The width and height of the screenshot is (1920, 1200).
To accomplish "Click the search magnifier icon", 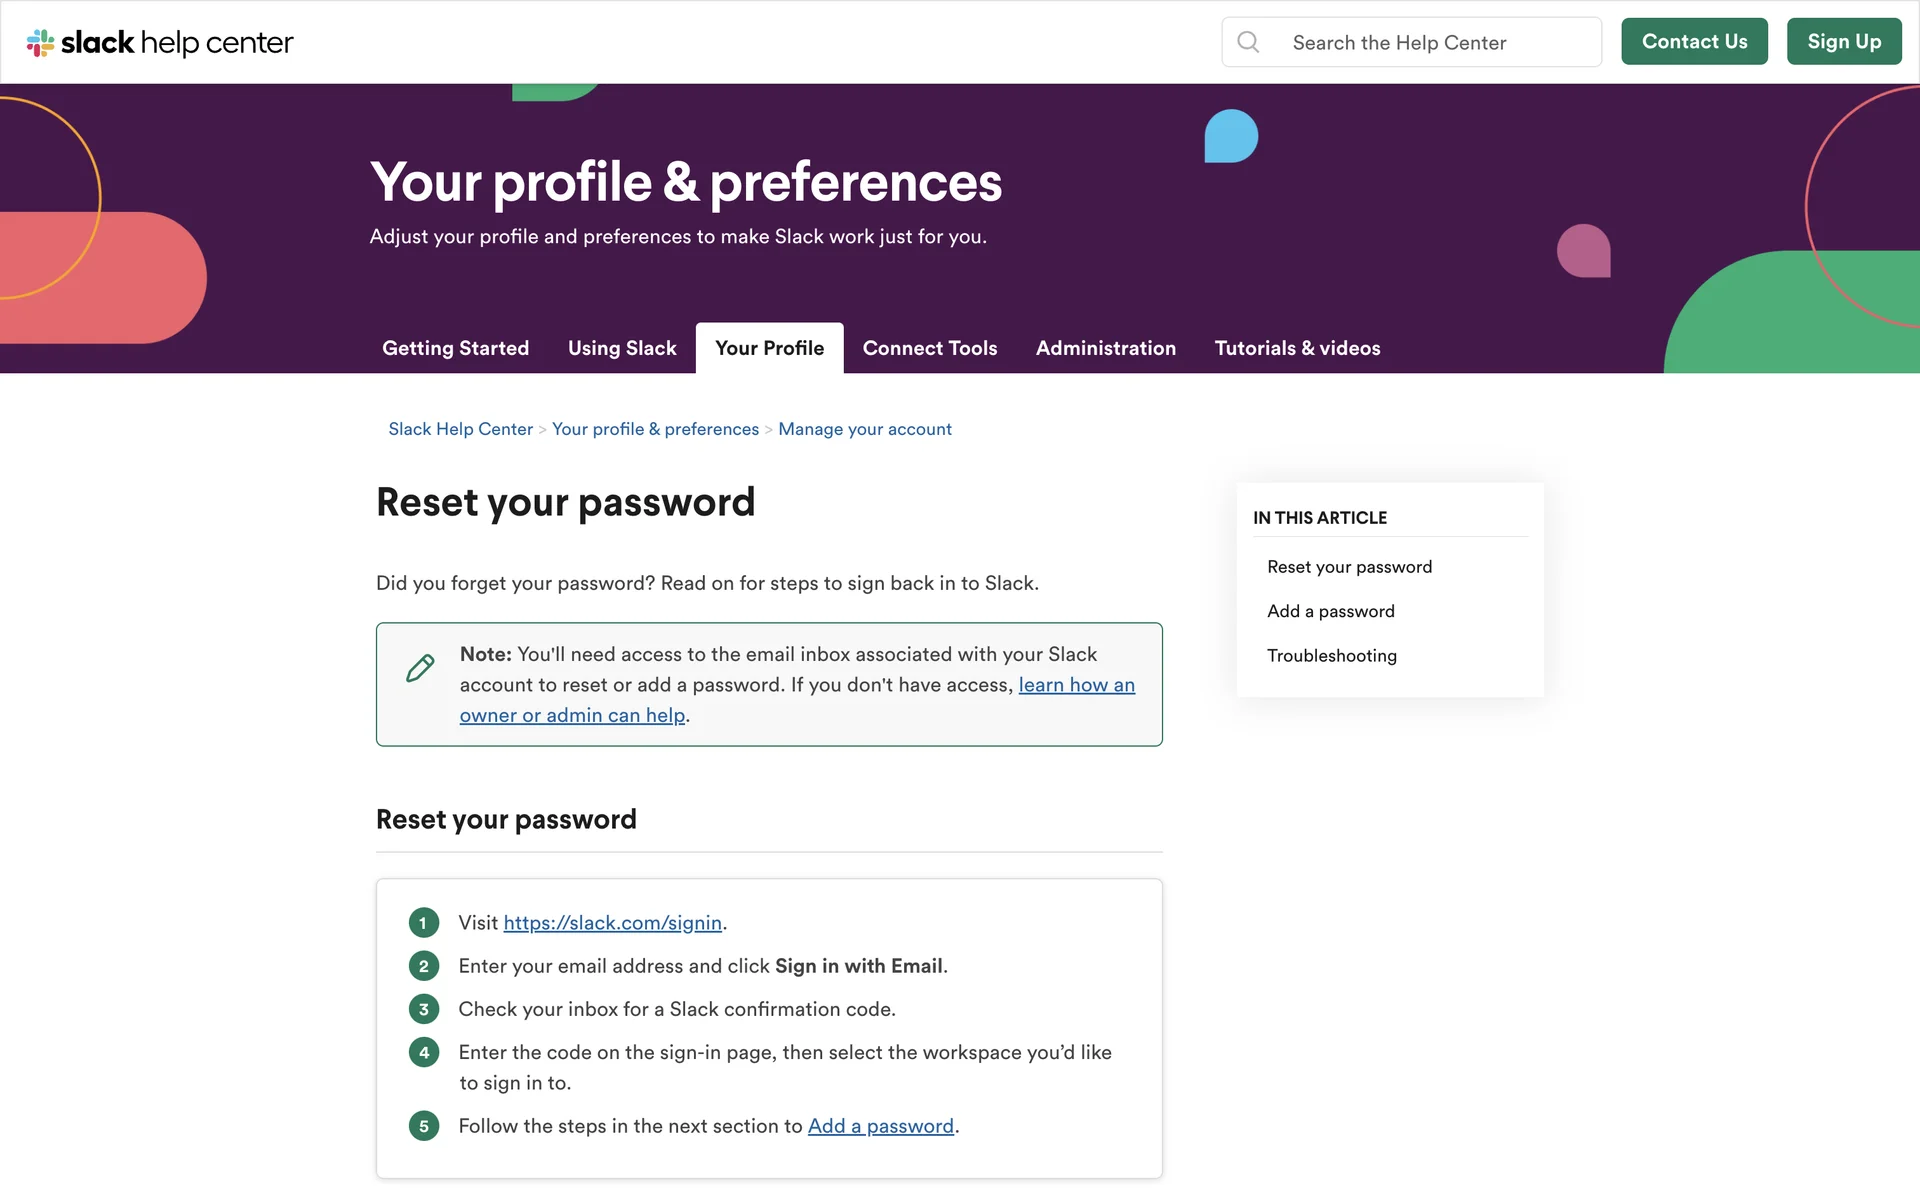I will point(1248,42).
